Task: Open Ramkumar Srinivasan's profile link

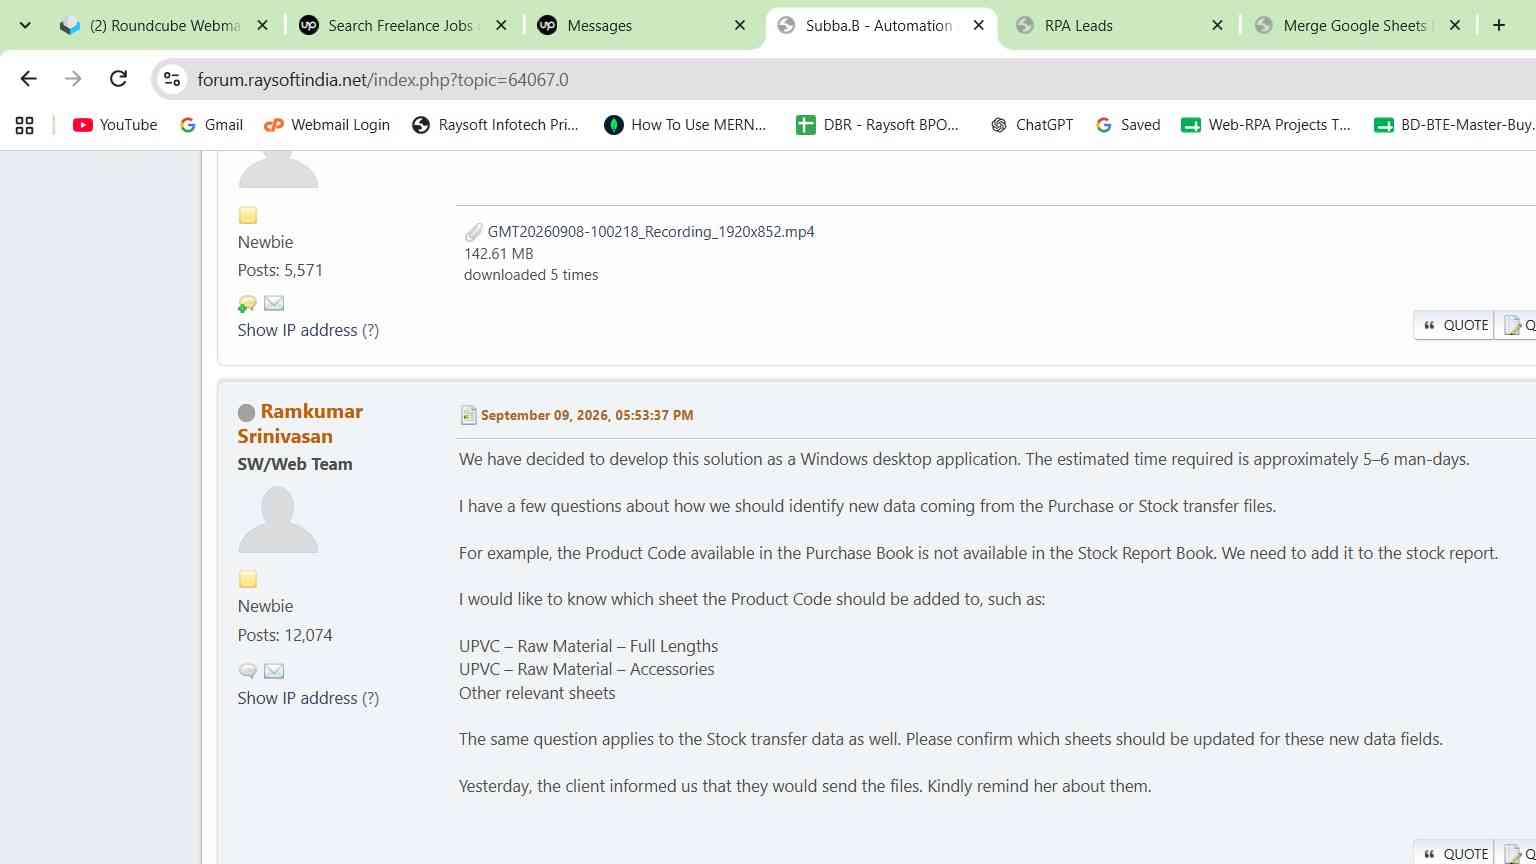Action: pyautogui.click(x=300, y=424)
